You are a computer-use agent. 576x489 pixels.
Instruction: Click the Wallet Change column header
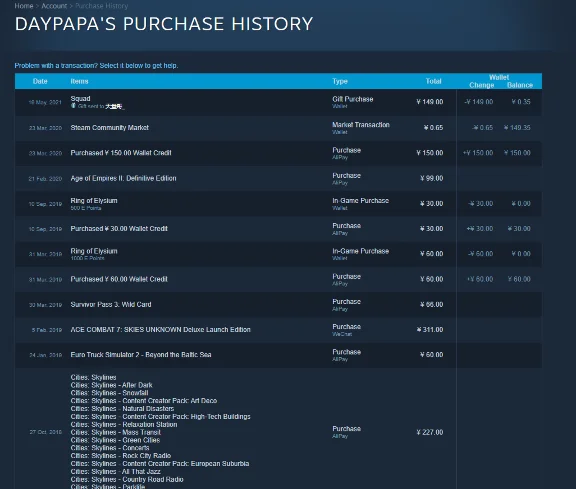pyautogui.click(x=482, y=85)
